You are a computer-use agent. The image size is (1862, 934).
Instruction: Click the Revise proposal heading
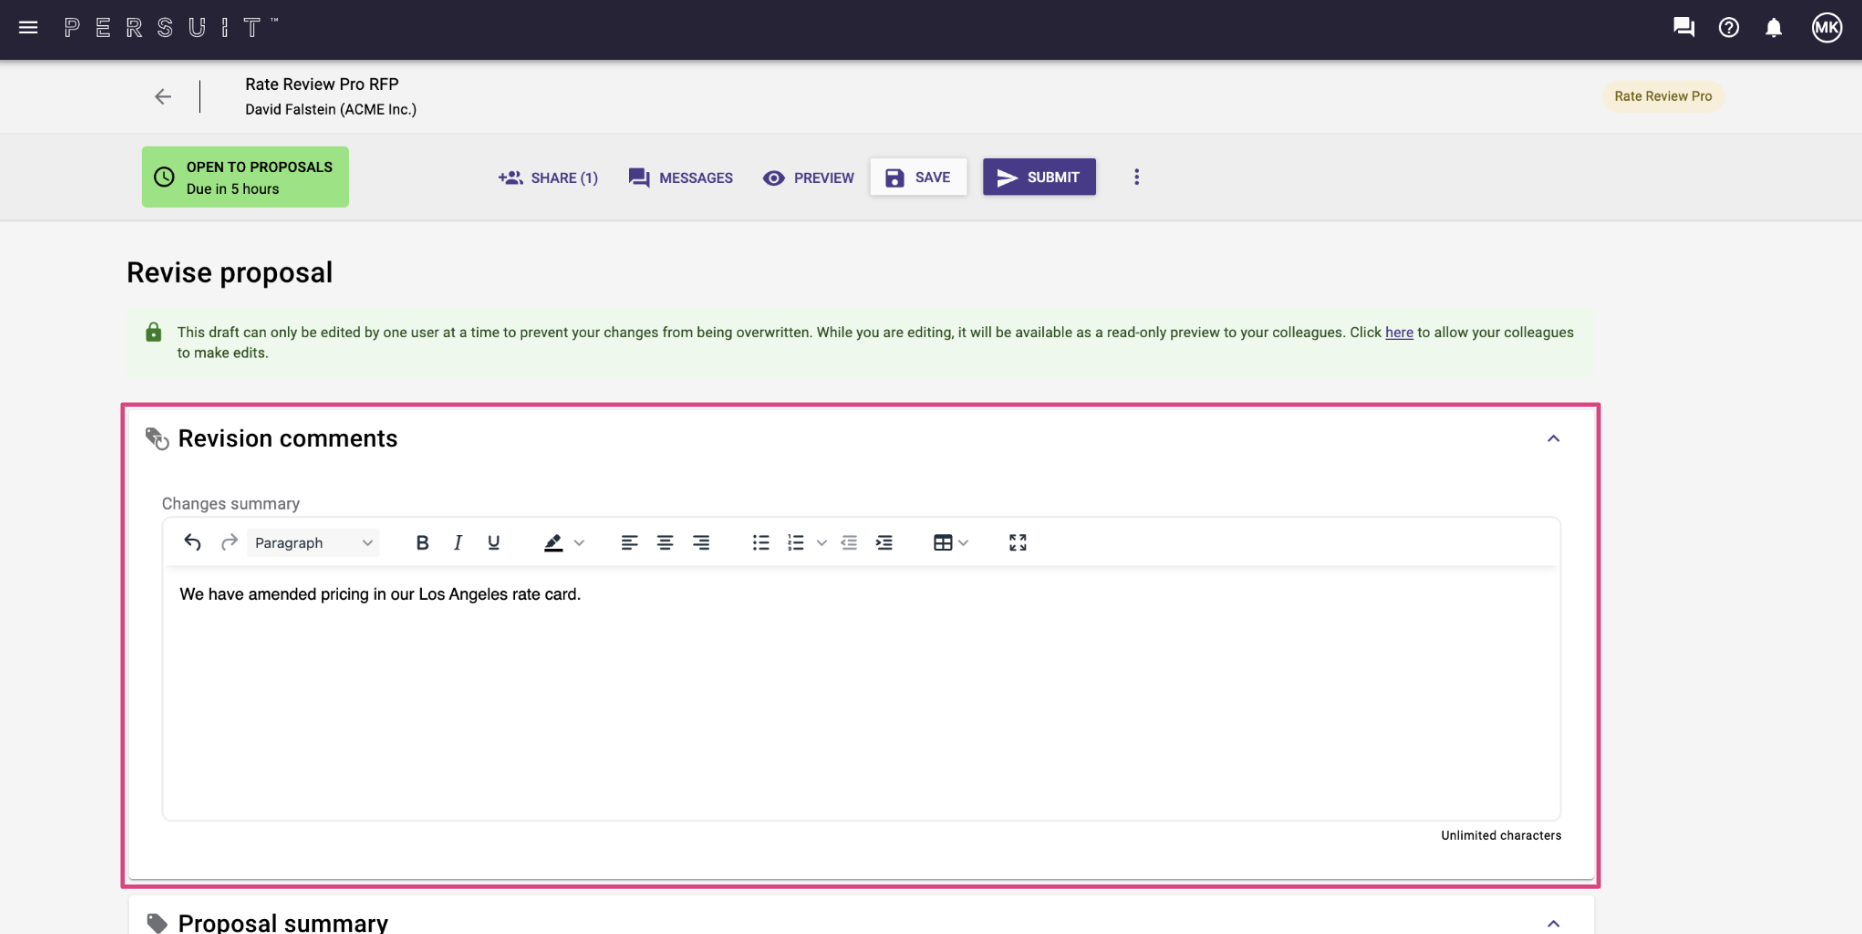coord(230,272)
